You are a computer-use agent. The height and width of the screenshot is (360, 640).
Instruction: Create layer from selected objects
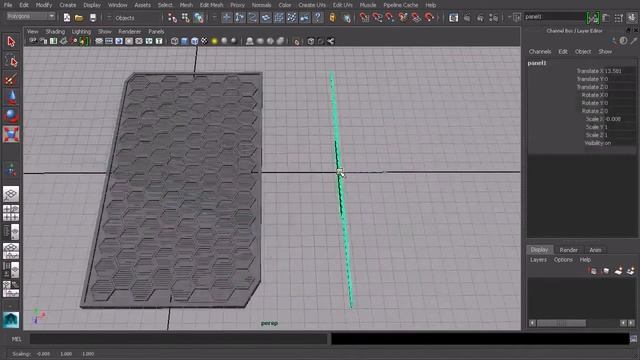pyautogui.click(x=631, y=271)
